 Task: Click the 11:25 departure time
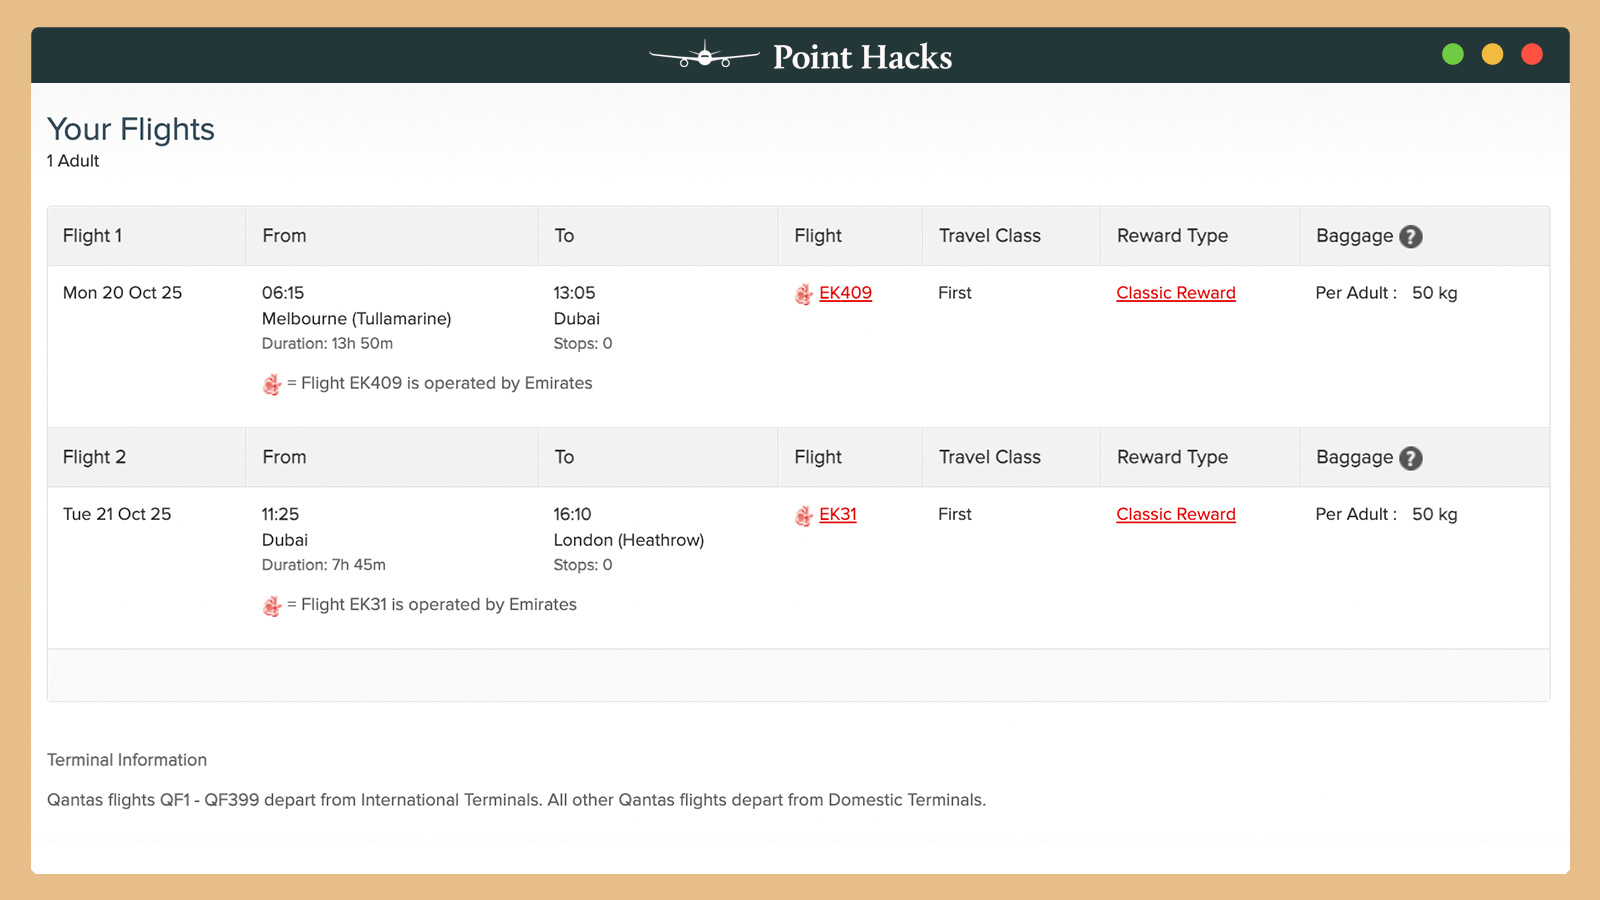[280, 514]
